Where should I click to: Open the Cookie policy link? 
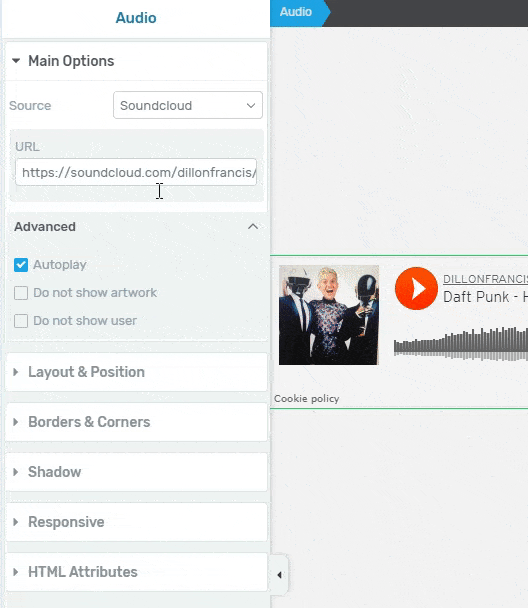[307, 399]
